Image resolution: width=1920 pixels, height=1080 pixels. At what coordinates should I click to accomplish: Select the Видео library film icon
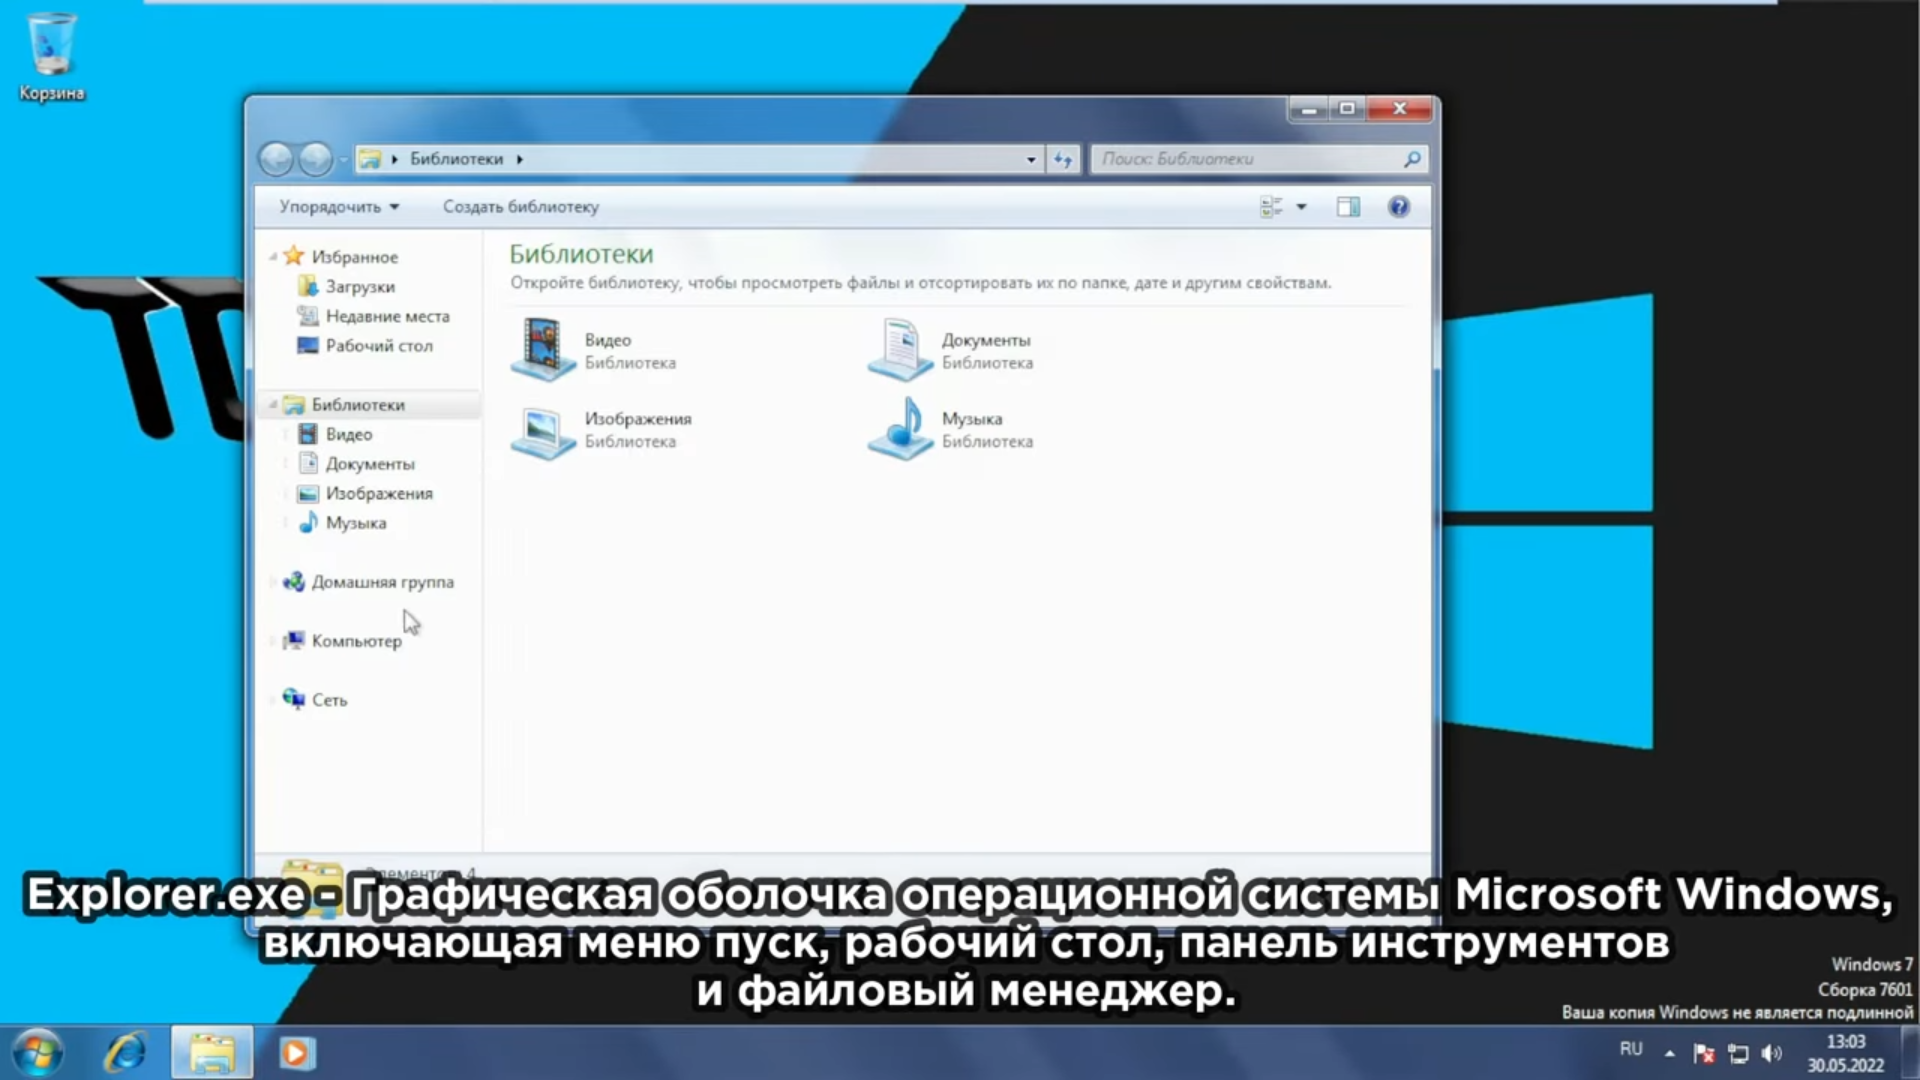tap(543, 349)
